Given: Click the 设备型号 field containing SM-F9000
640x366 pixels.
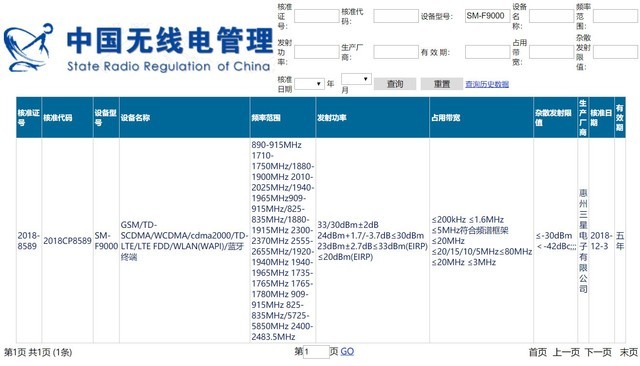Looking at the screenshot, I should [x=487, y=16].
